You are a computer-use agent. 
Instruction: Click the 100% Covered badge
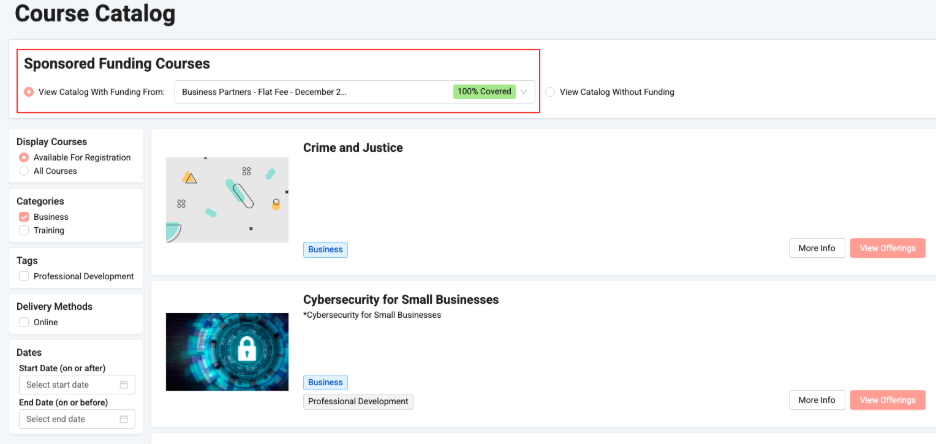point(484,91)
